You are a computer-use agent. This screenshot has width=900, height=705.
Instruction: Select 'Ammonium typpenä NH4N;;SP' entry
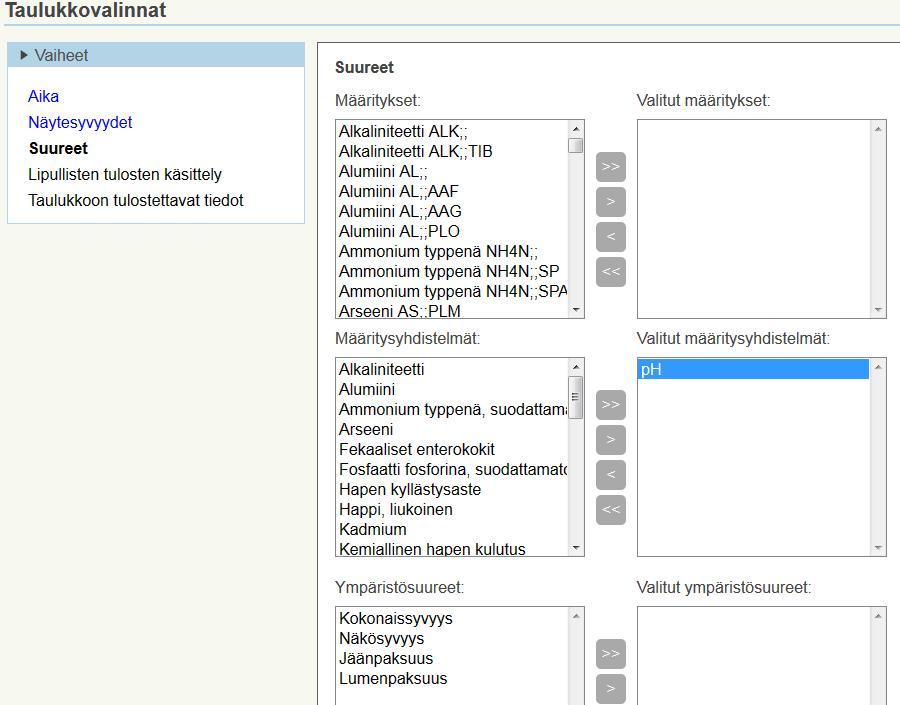click(452, 271)
